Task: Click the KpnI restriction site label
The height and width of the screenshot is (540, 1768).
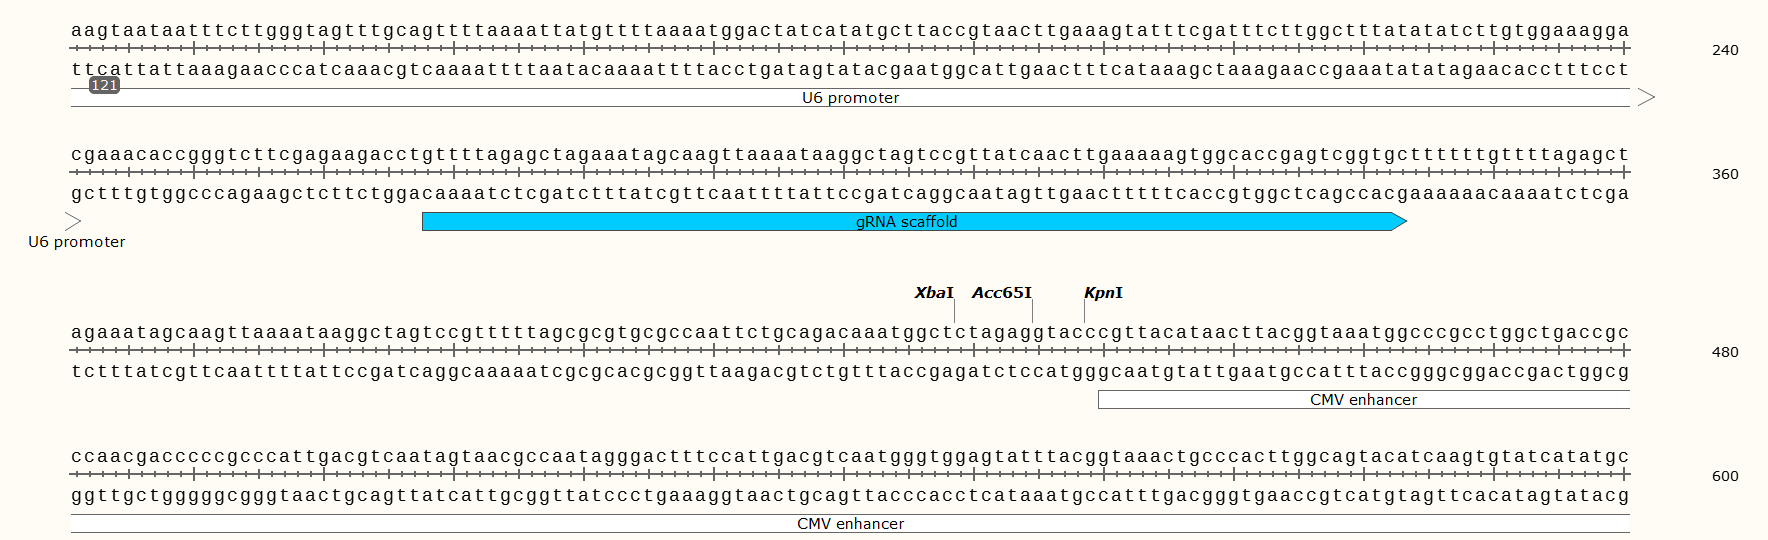Action: (x=1103, y=293)
